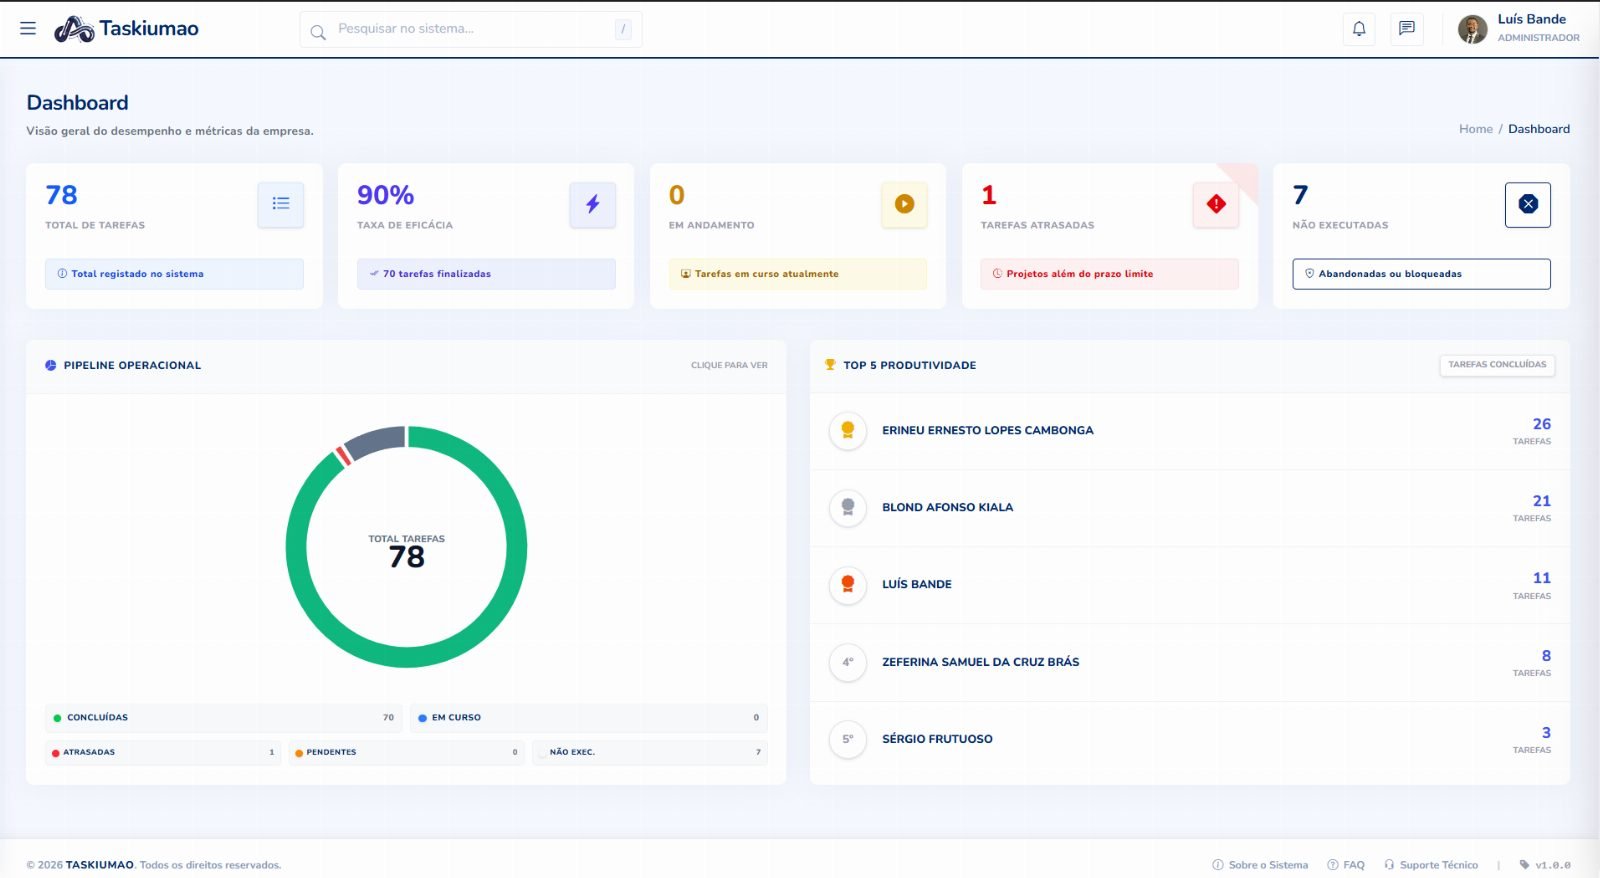Viewport: 1600px width, 878px height.
Task: Open the FAQ footer link
Action: pos(1346,865)
